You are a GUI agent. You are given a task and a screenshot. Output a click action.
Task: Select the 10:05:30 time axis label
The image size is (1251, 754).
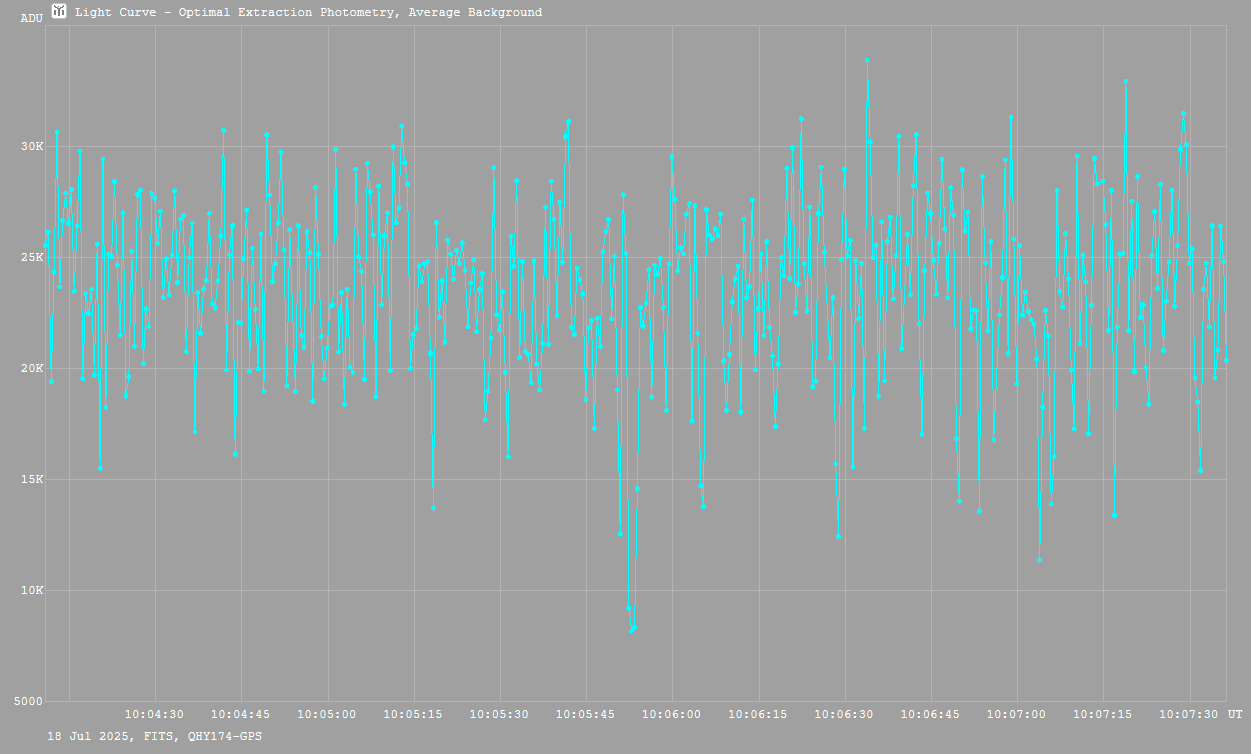point(500,715)
